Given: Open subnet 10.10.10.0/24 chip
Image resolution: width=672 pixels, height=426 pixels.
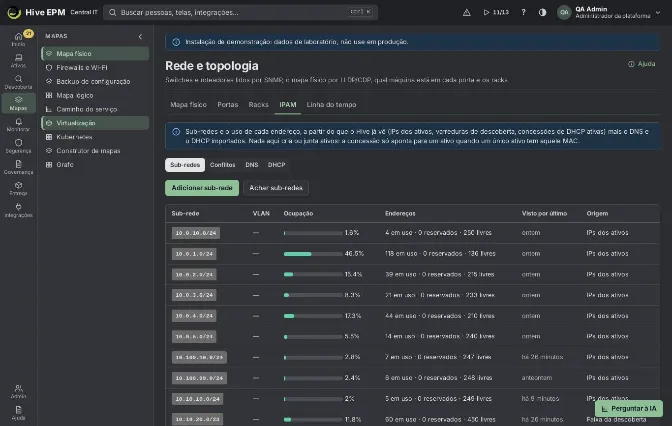Looking at the screenshot, I should coord(198,399).
